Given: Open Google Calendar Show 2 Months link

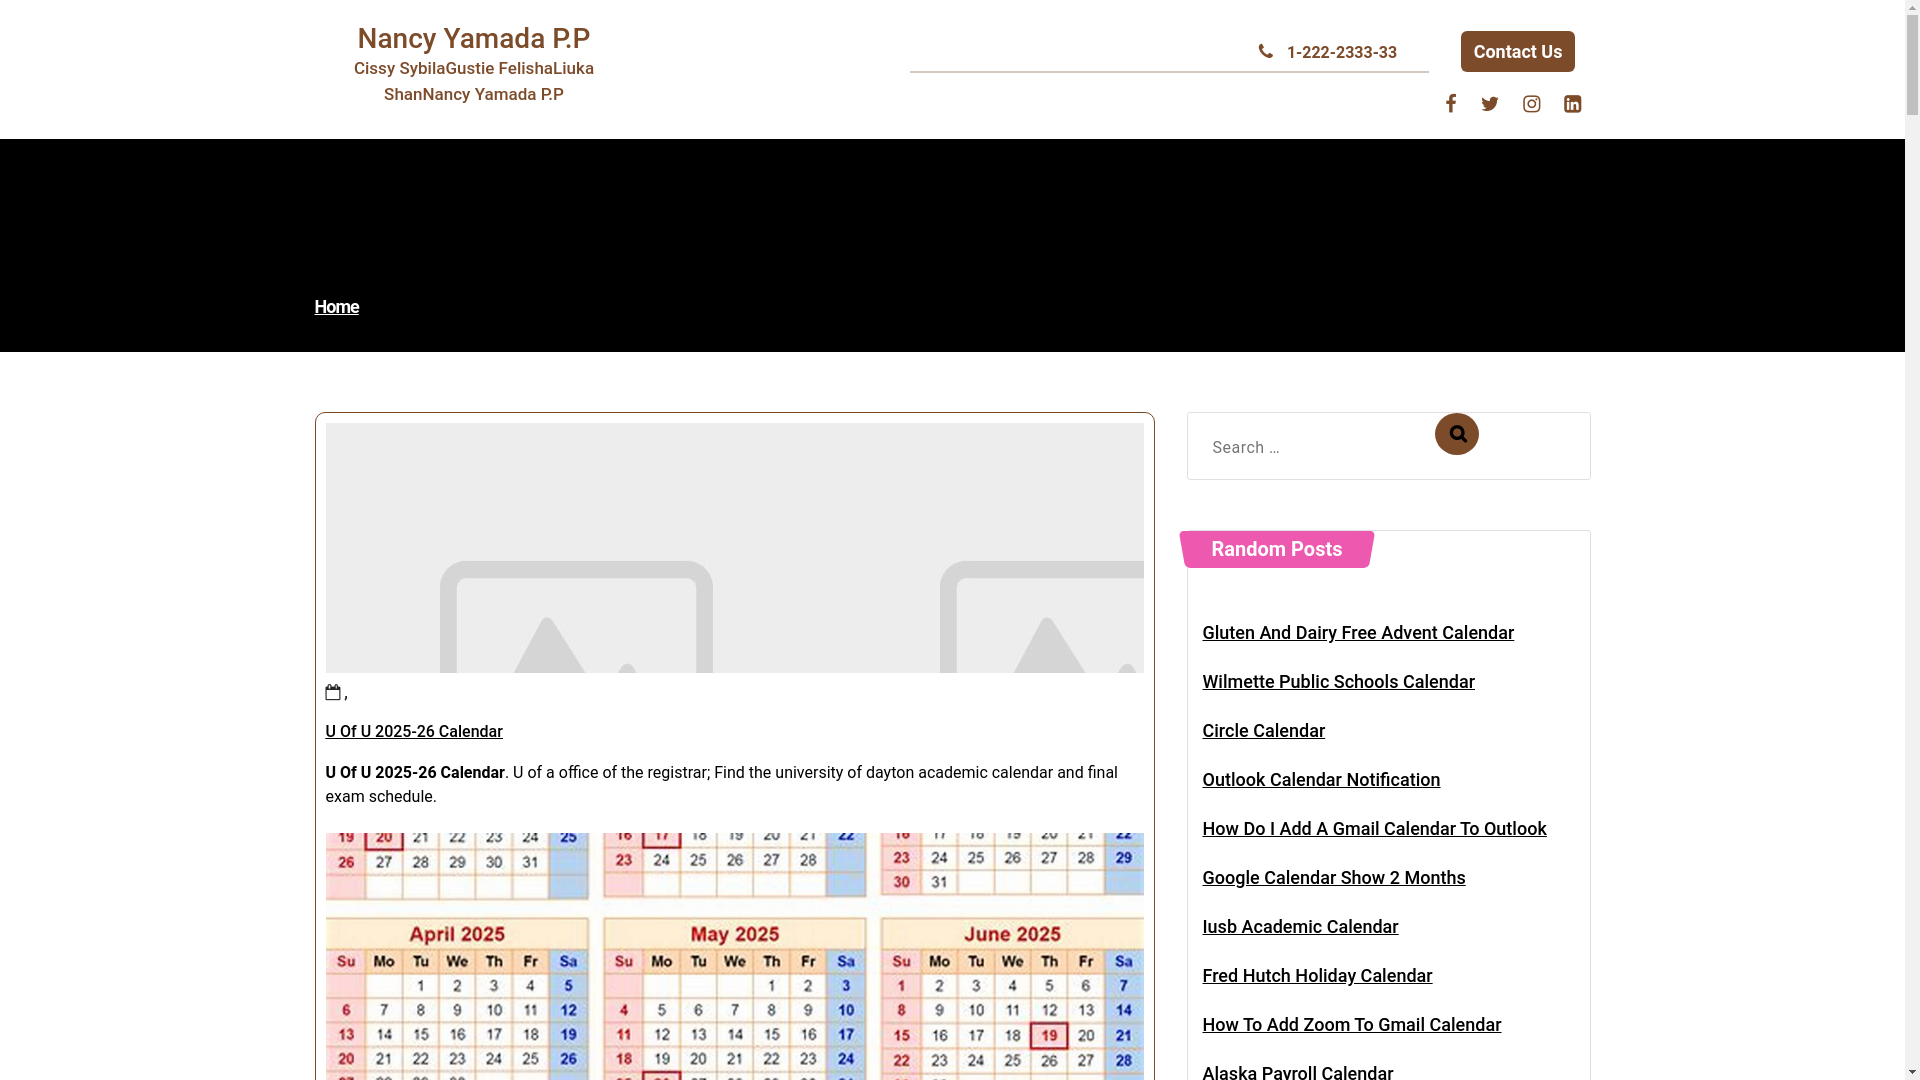Looking at the screenshot, I should pos(1333,878).
